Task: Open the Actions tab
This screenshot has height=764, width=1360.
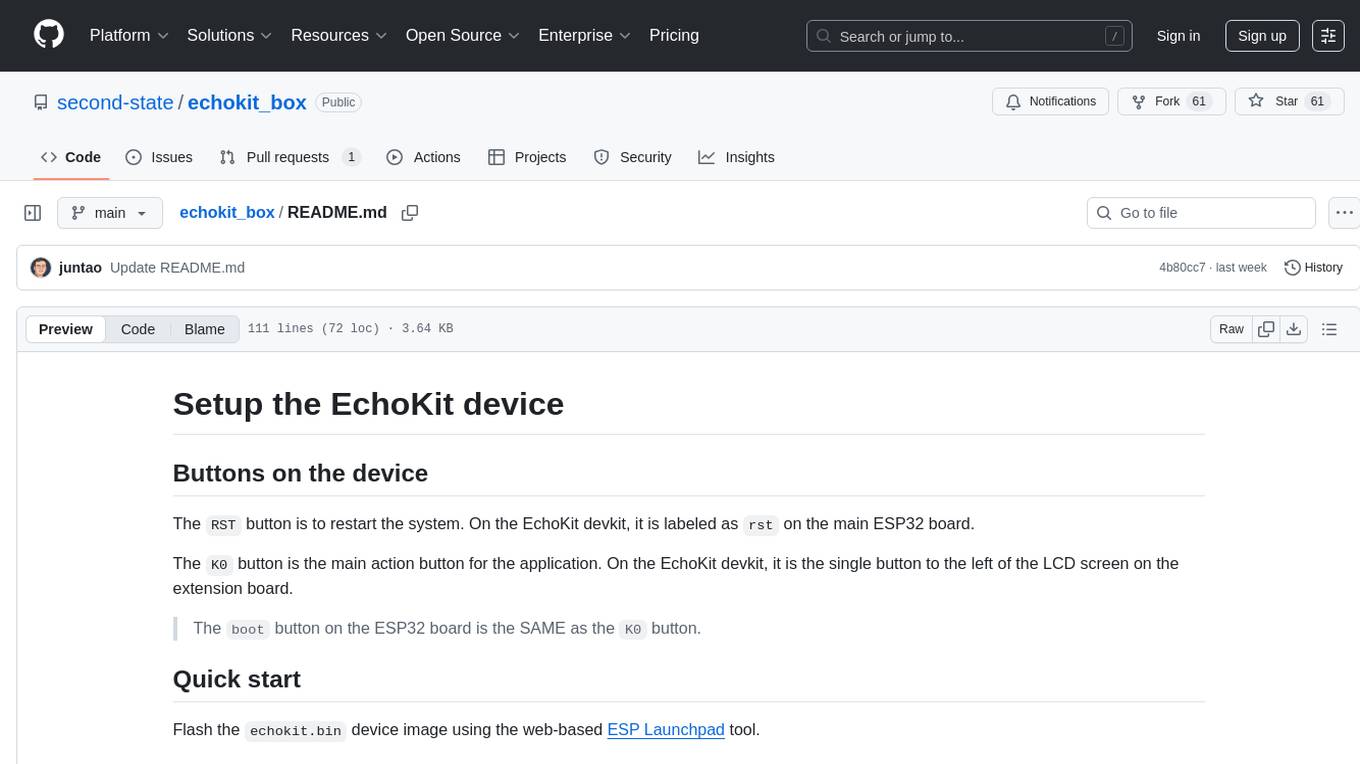Action: pos(423,157)
